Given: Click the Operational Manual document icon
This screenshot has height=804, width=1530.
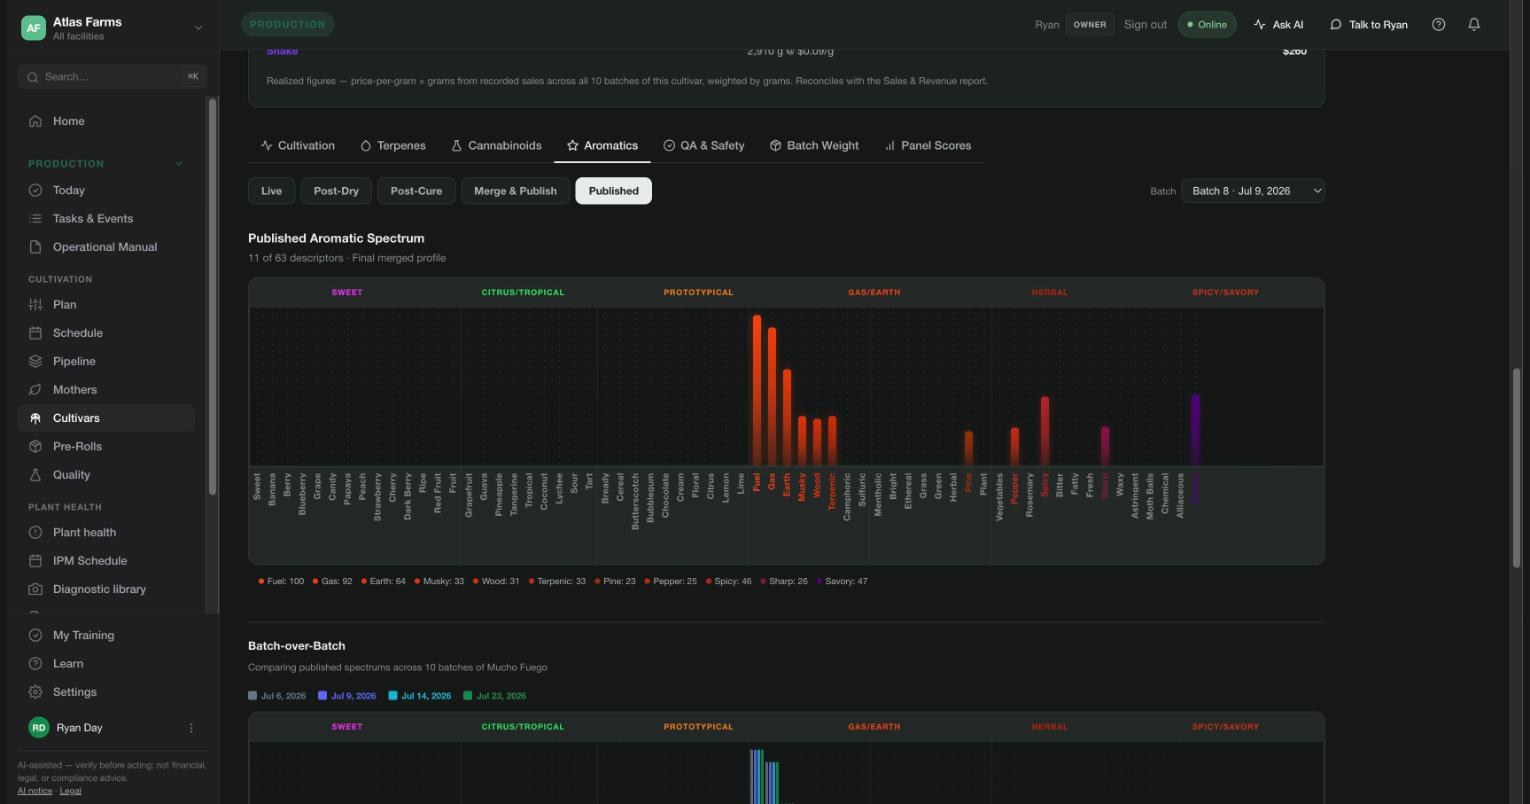Looking at the screenshot, I should pyautogui.click(x=35, y=247).
